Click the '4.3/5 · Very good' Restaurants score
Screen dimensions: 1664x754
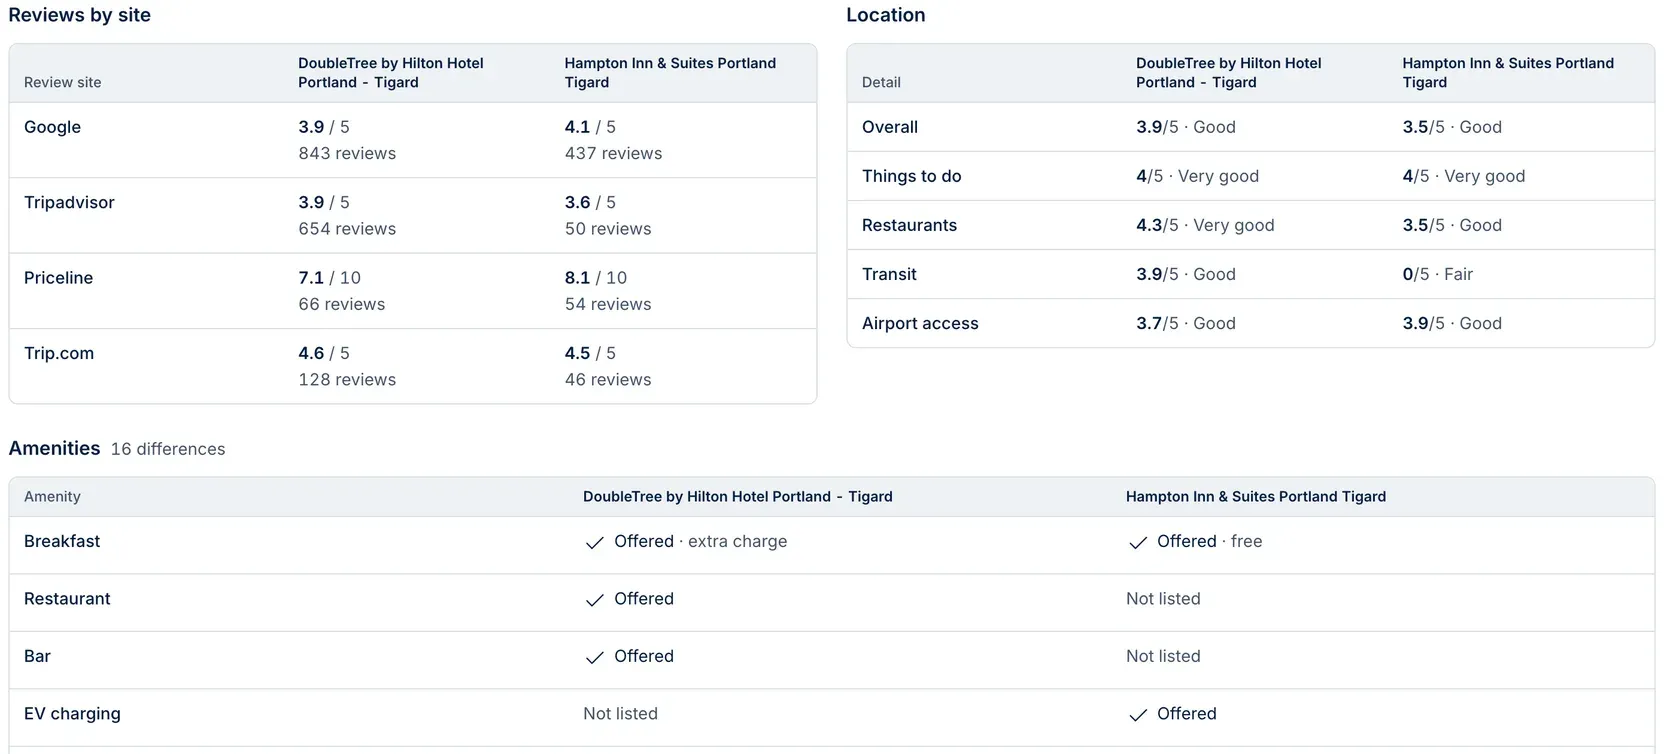point(1205,225)
